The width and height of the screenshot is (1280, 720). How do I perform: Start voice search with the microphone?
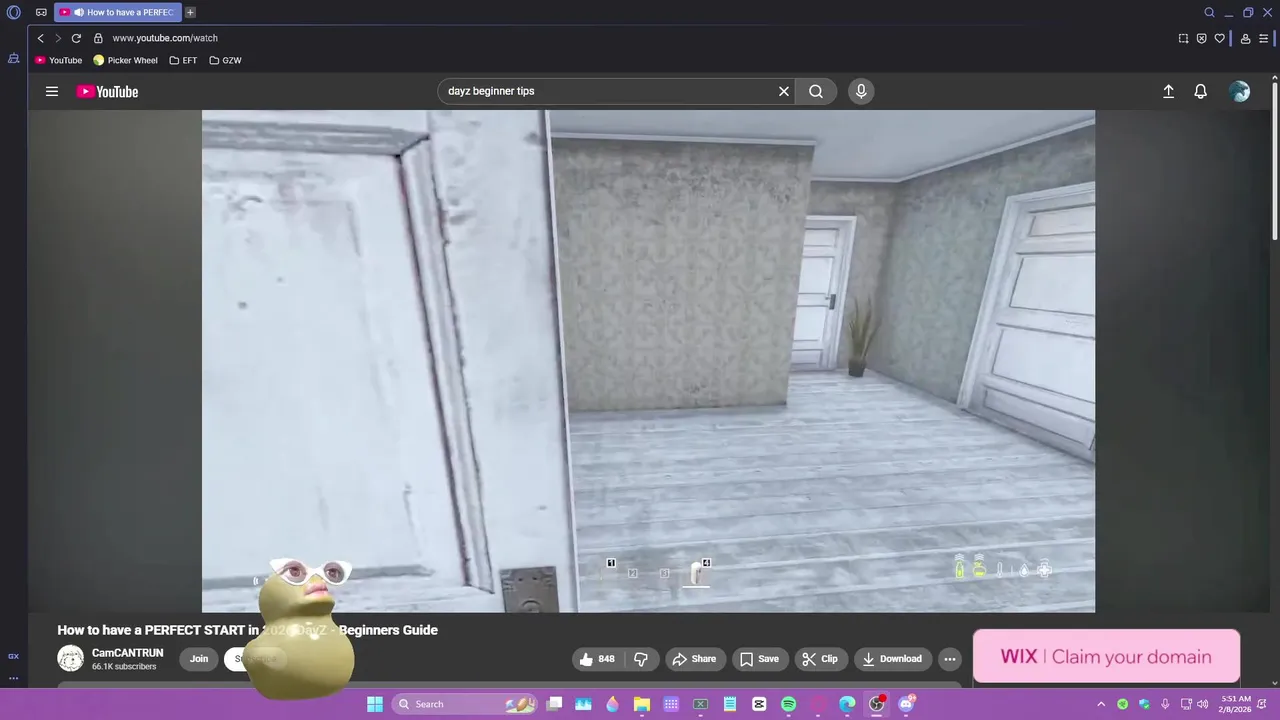861,91
